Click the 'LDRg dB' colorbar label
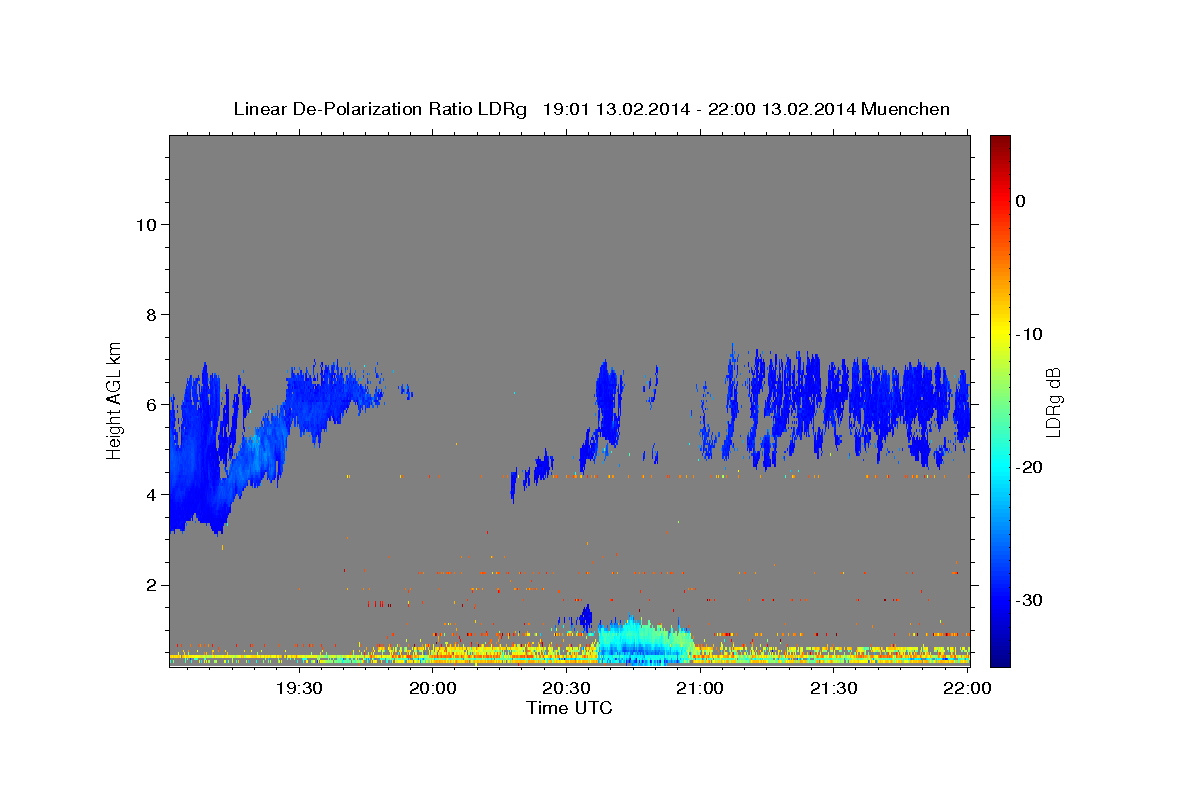The height and width of the screenshot is (800, 1200). 1053,403
